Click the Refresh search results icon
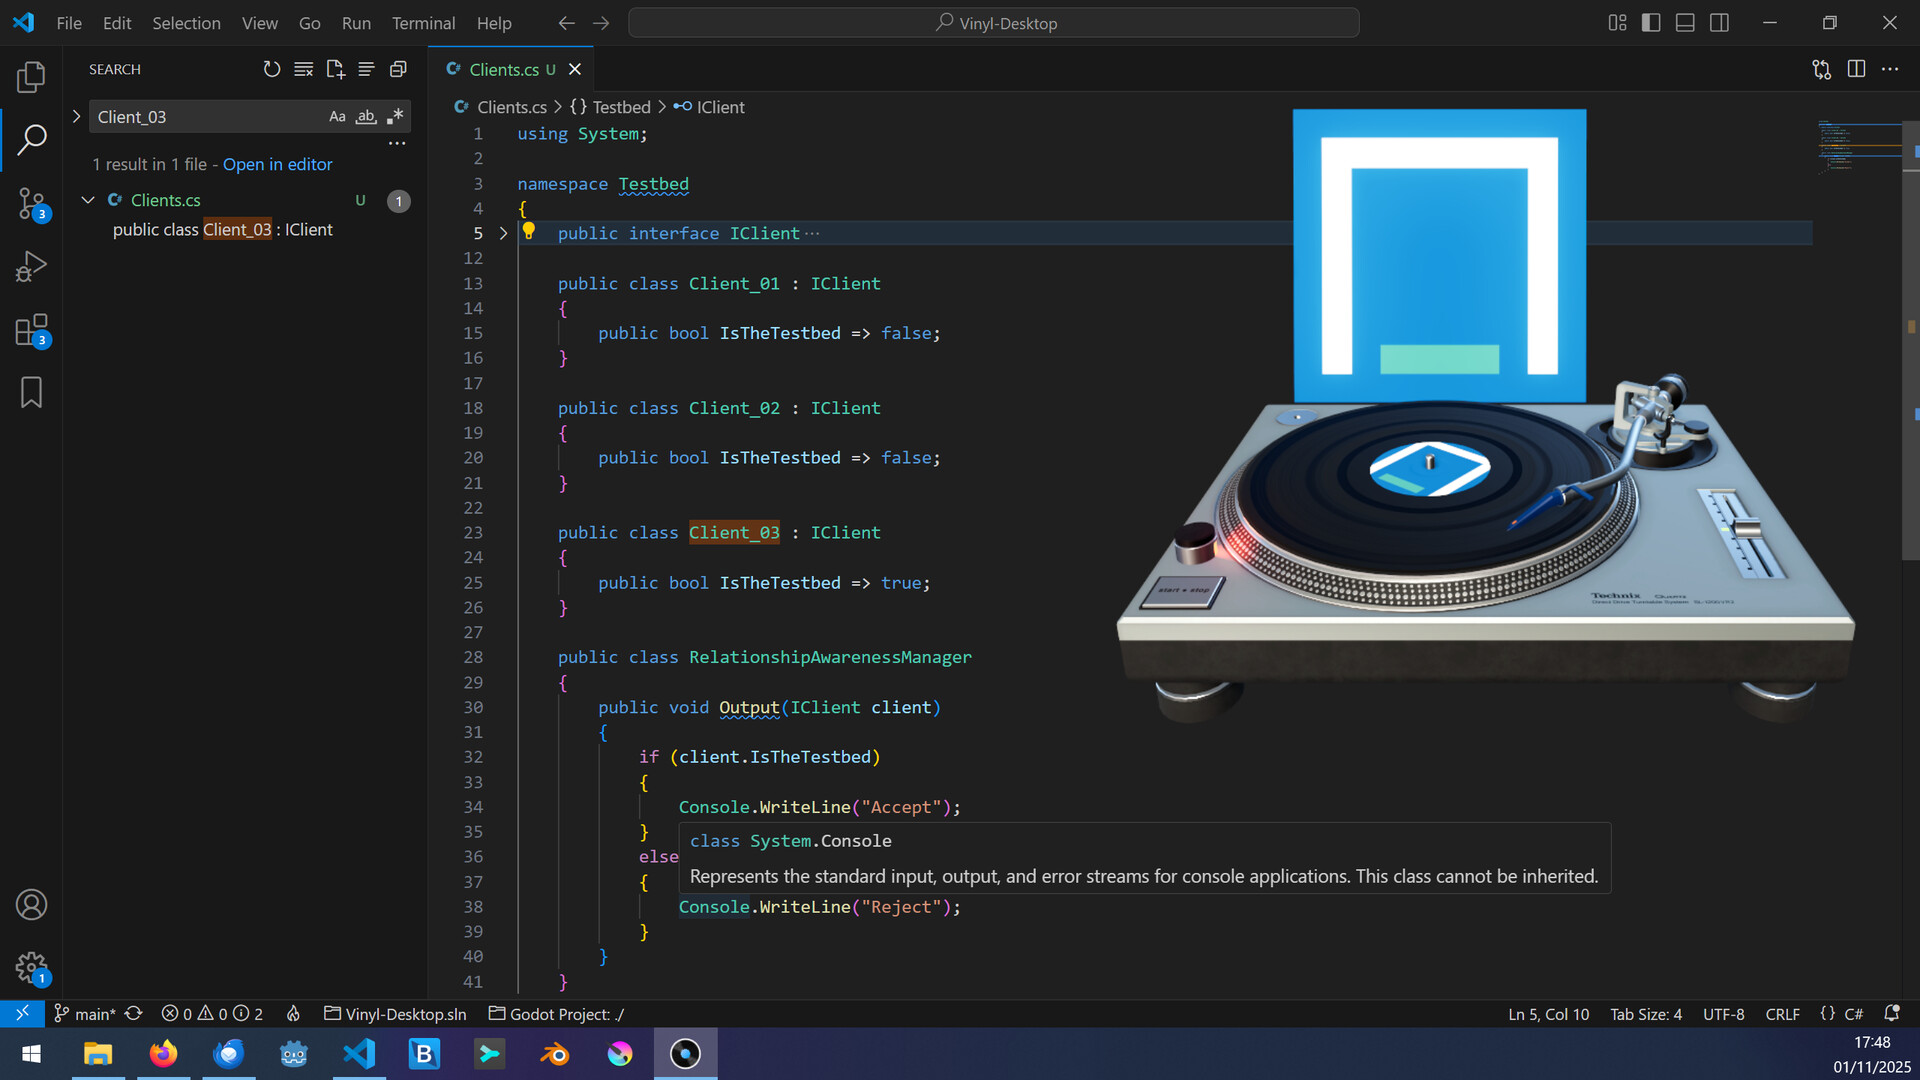1920x1080 pixels. (272, 69)
